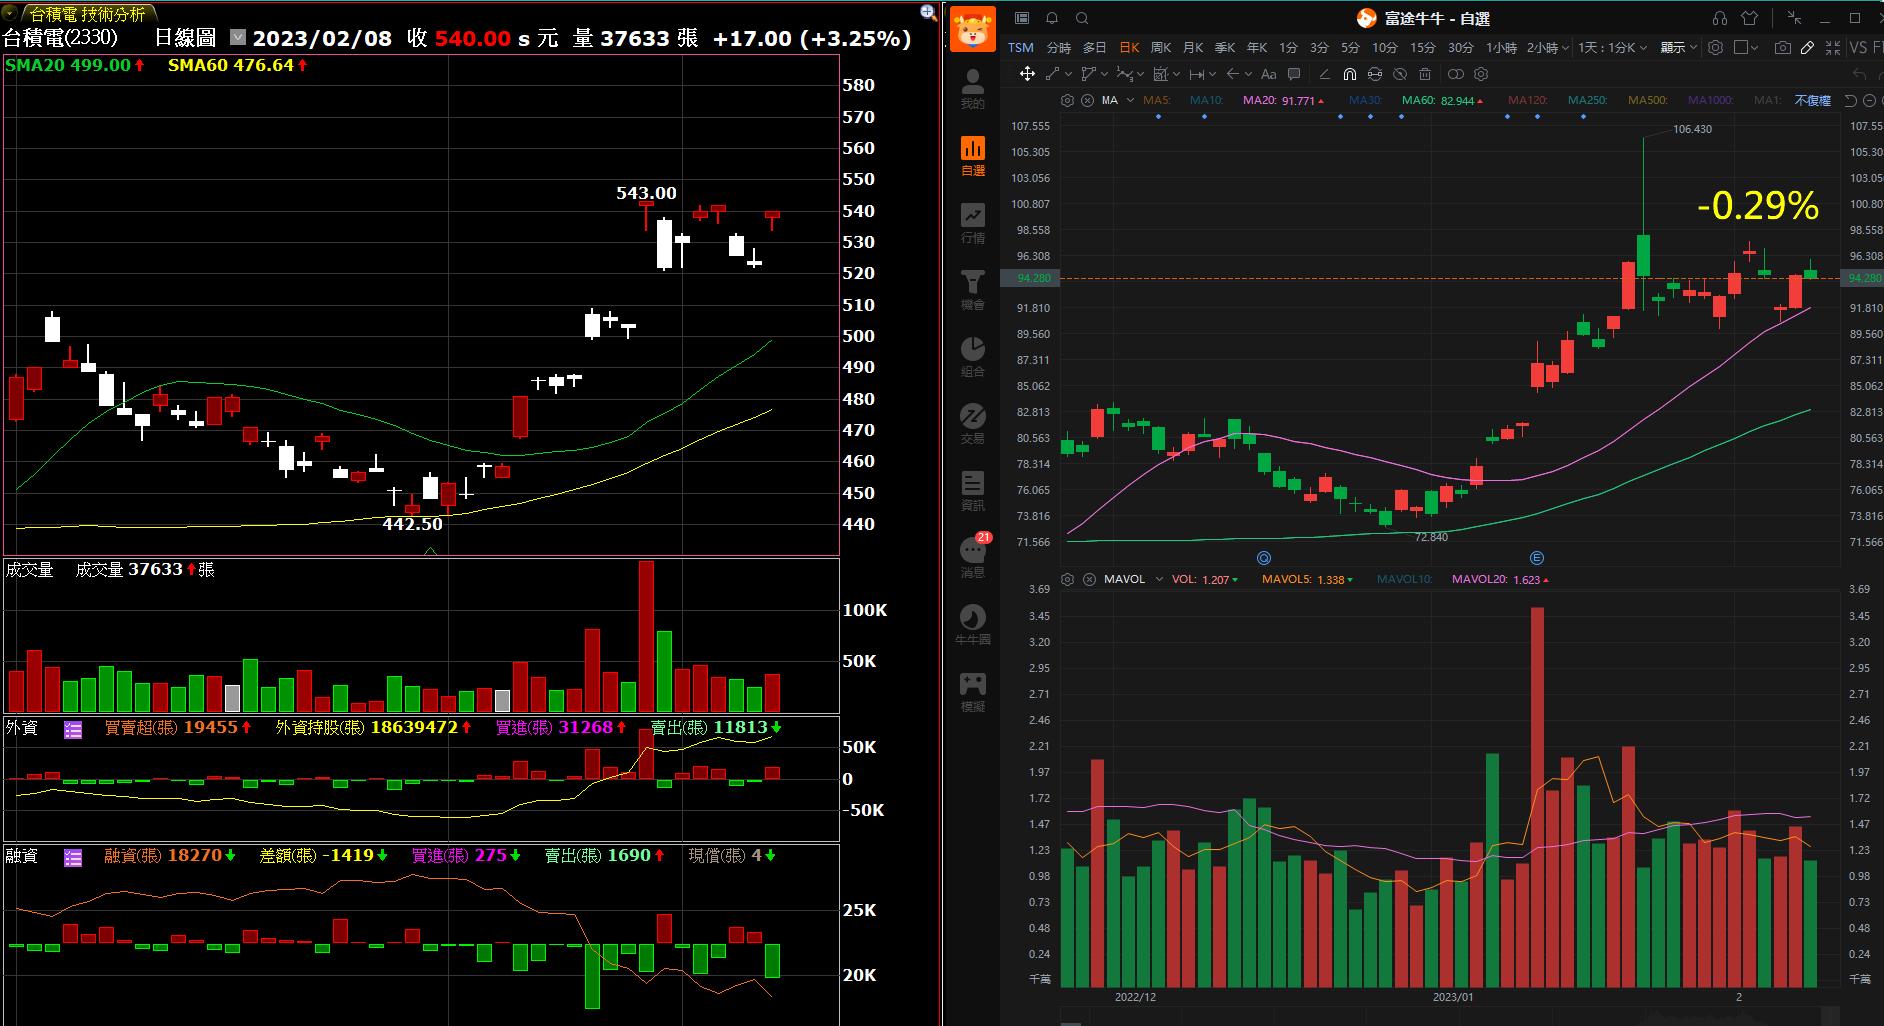Click the trash icon to delete drawings
The image size is (1884, 1026).
[1425, 74]
